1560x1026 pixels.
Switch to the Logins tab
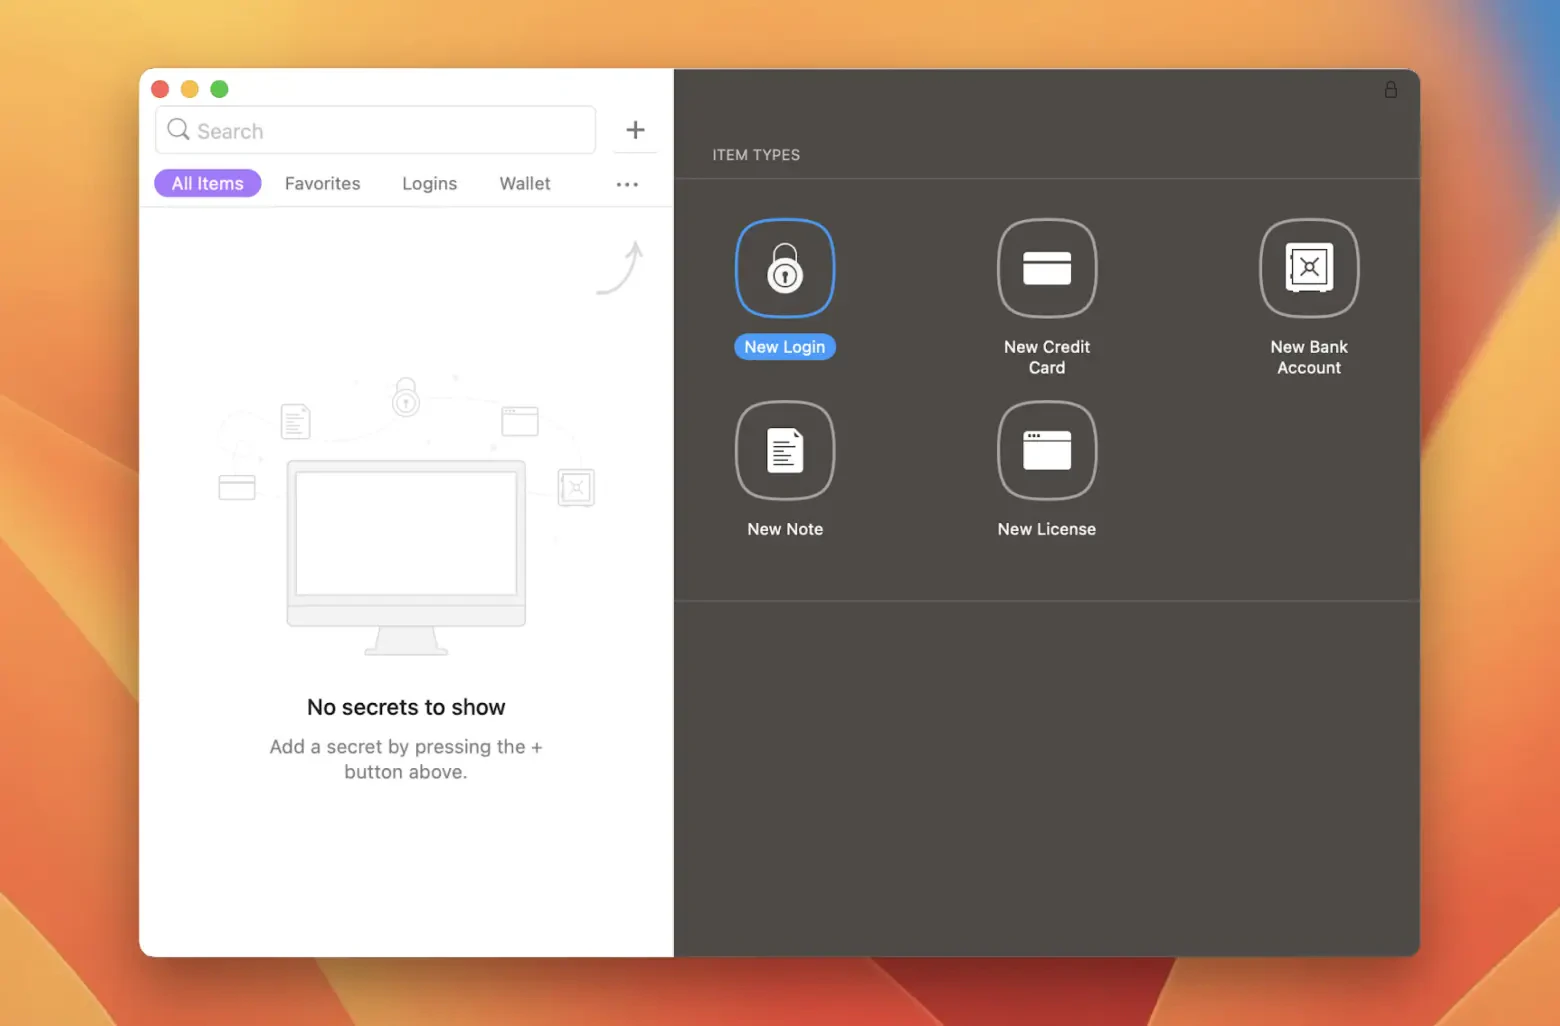click(x=430, y=184)
